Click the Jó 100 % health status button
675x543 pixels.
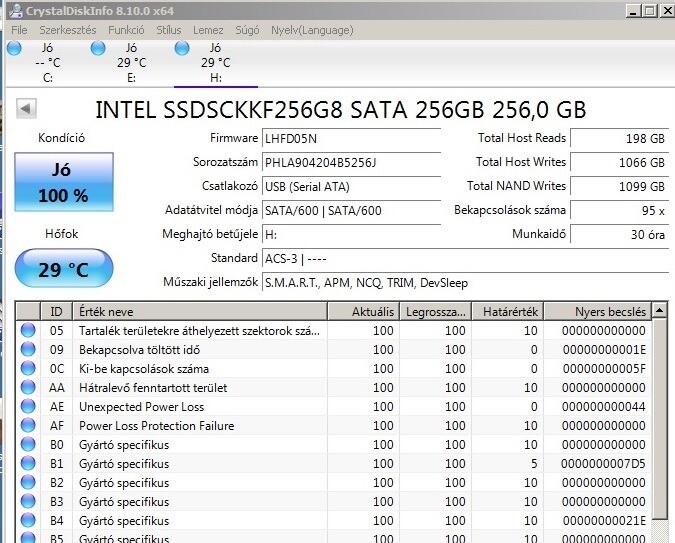pos(62,183)
